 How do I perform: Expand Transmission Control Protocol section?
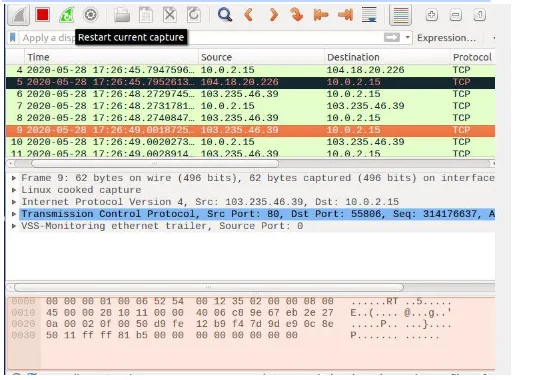(14, 214)
